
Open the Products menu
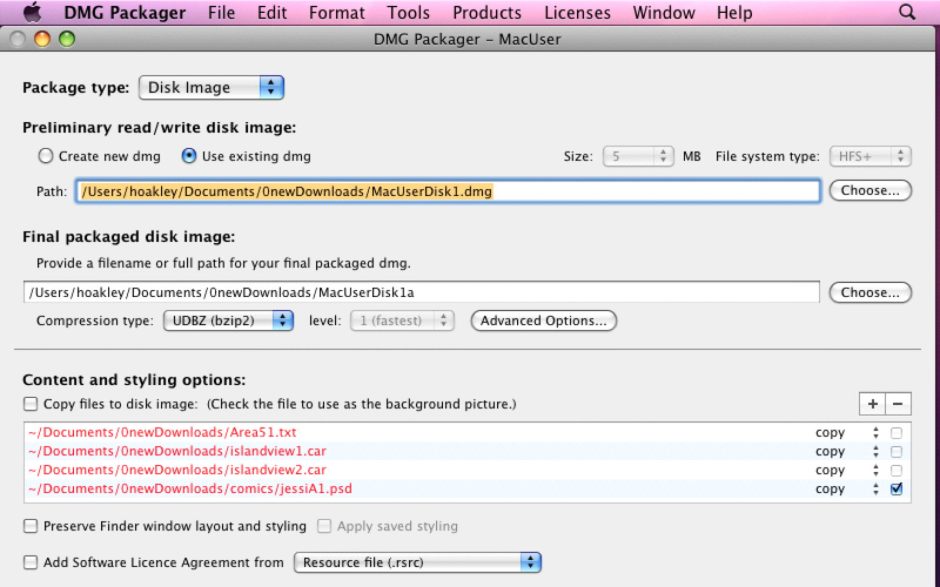tap(487, 13)
